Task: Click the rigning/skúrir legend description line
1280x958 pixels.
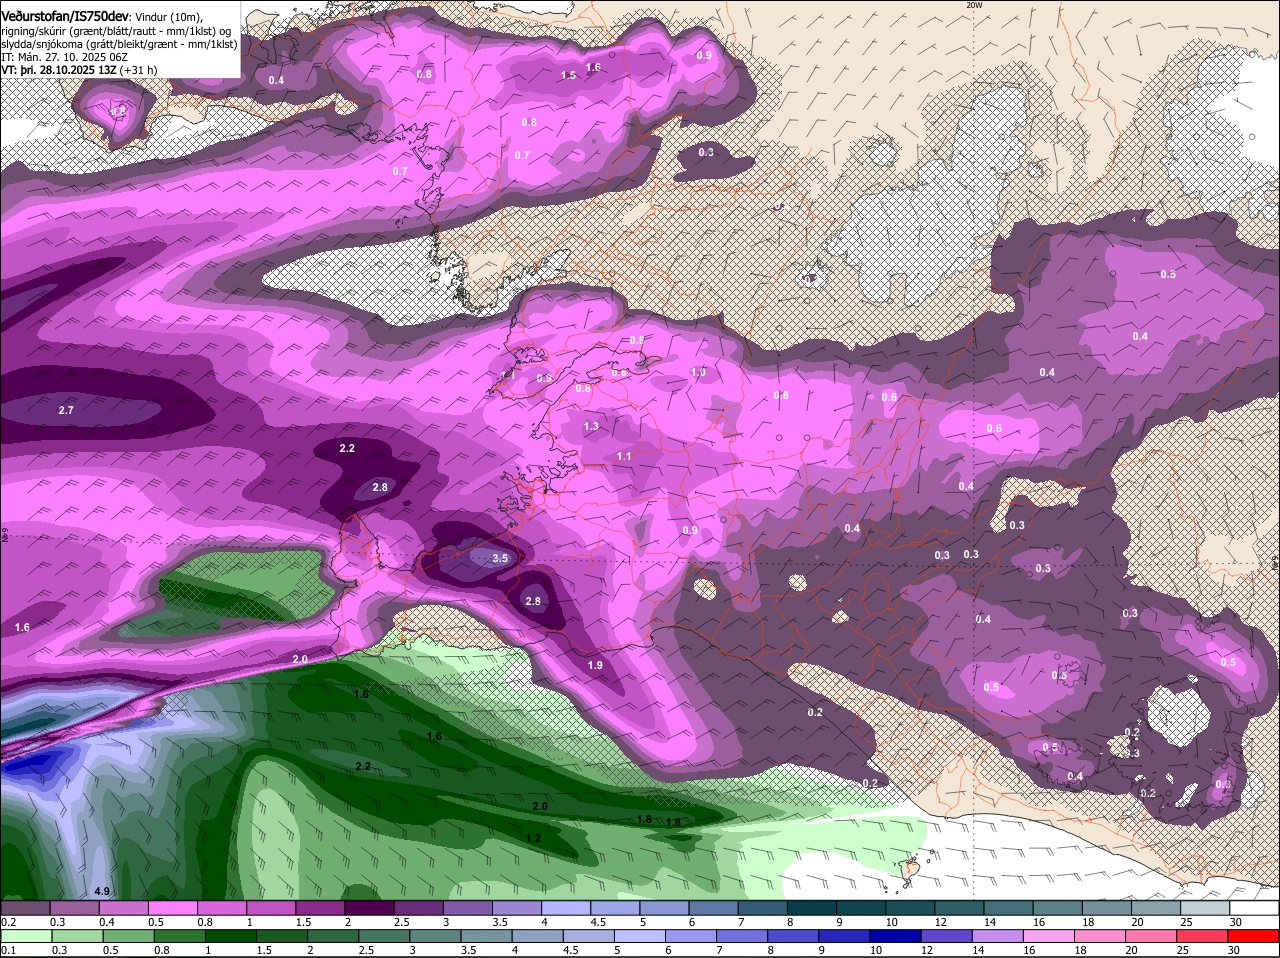Action: pyautogui.click(x=118, y=30)
